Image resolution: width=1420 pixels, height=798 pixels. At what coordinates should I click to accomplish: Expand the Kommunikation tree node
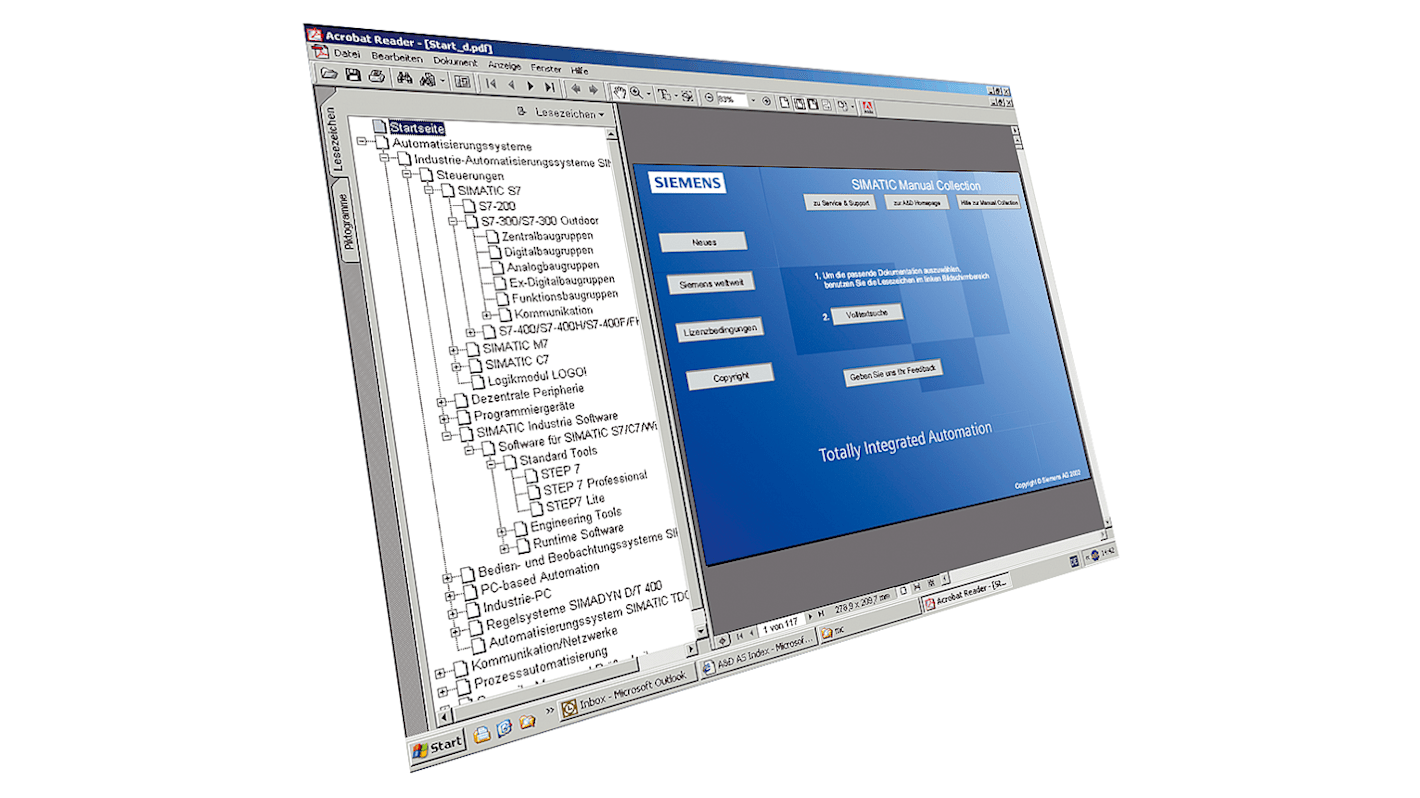(x=486, y=314)
